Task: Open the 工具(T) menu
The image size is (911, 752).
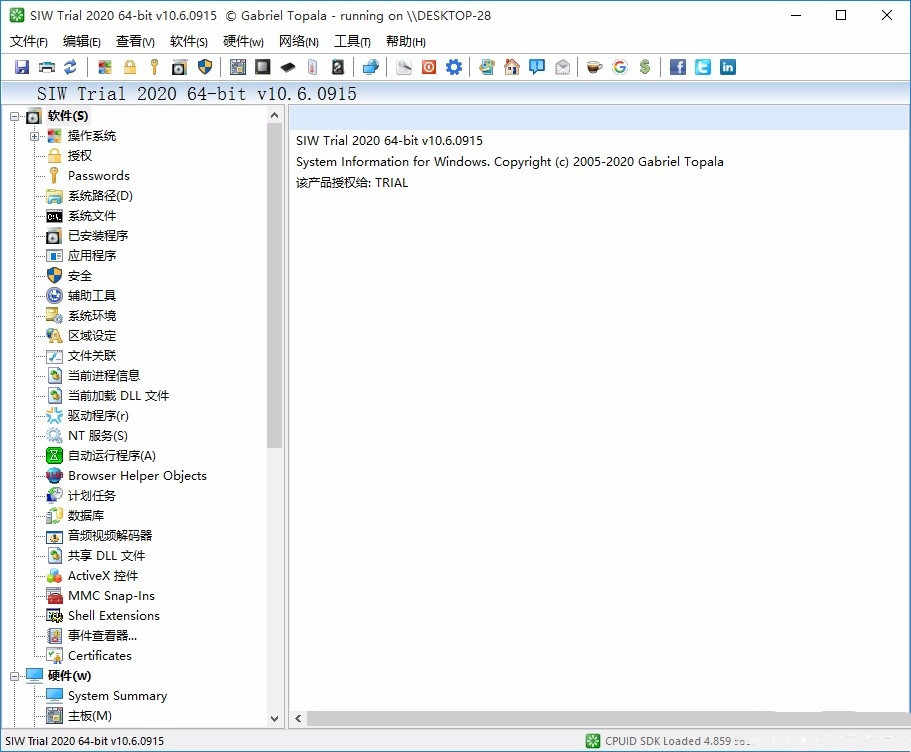Action: [x=352, y=41]
